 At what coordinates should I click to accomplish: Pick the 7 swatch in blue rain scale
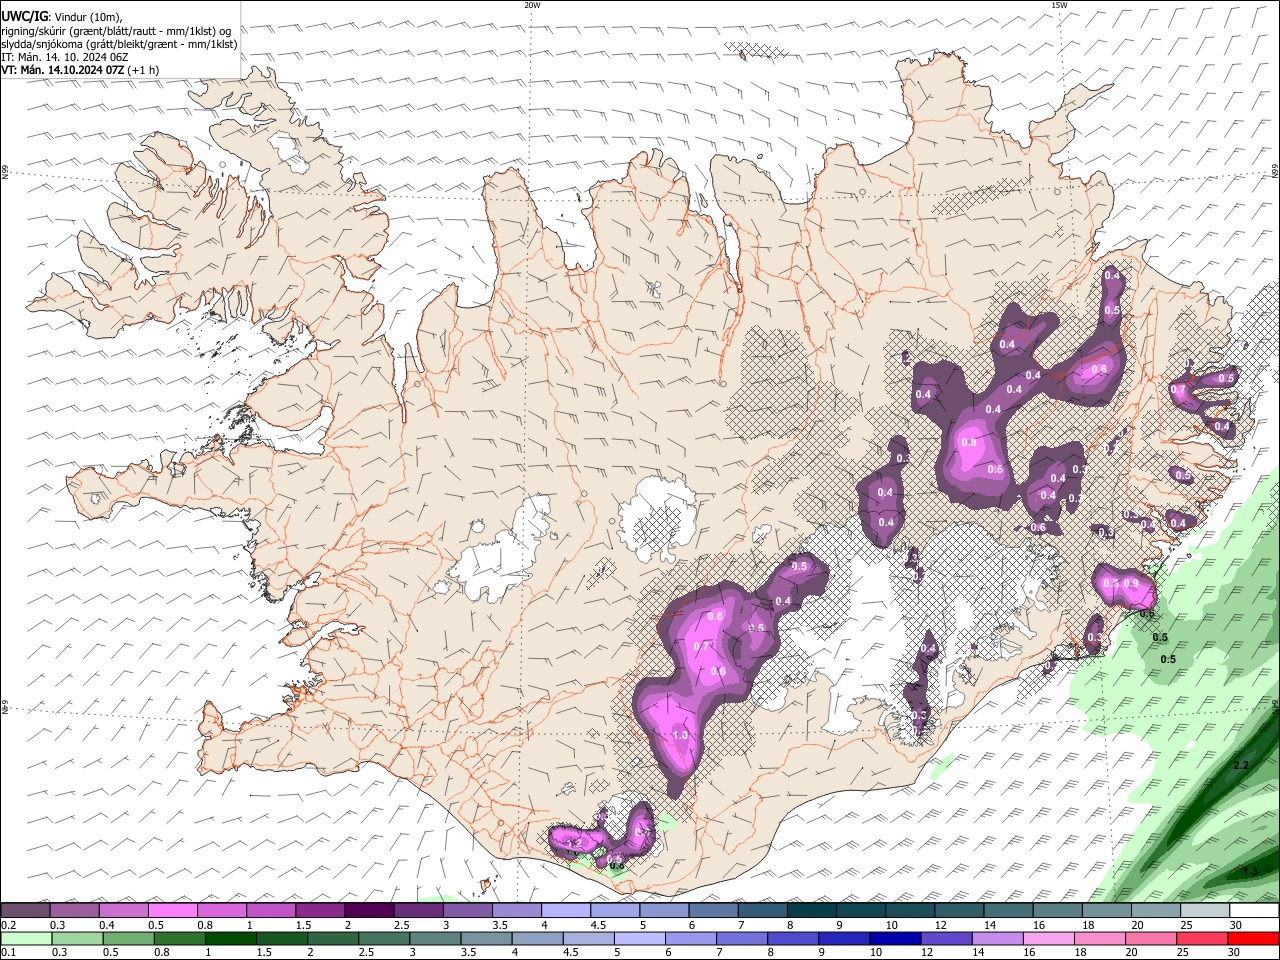pyautogui.click(x=741, y=938)
